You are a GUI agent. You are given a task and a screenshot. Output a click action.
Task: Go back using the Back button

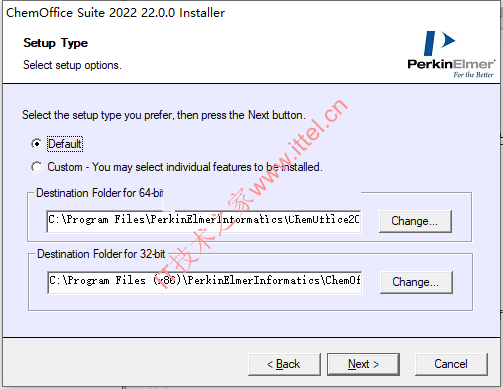point(284,364)
